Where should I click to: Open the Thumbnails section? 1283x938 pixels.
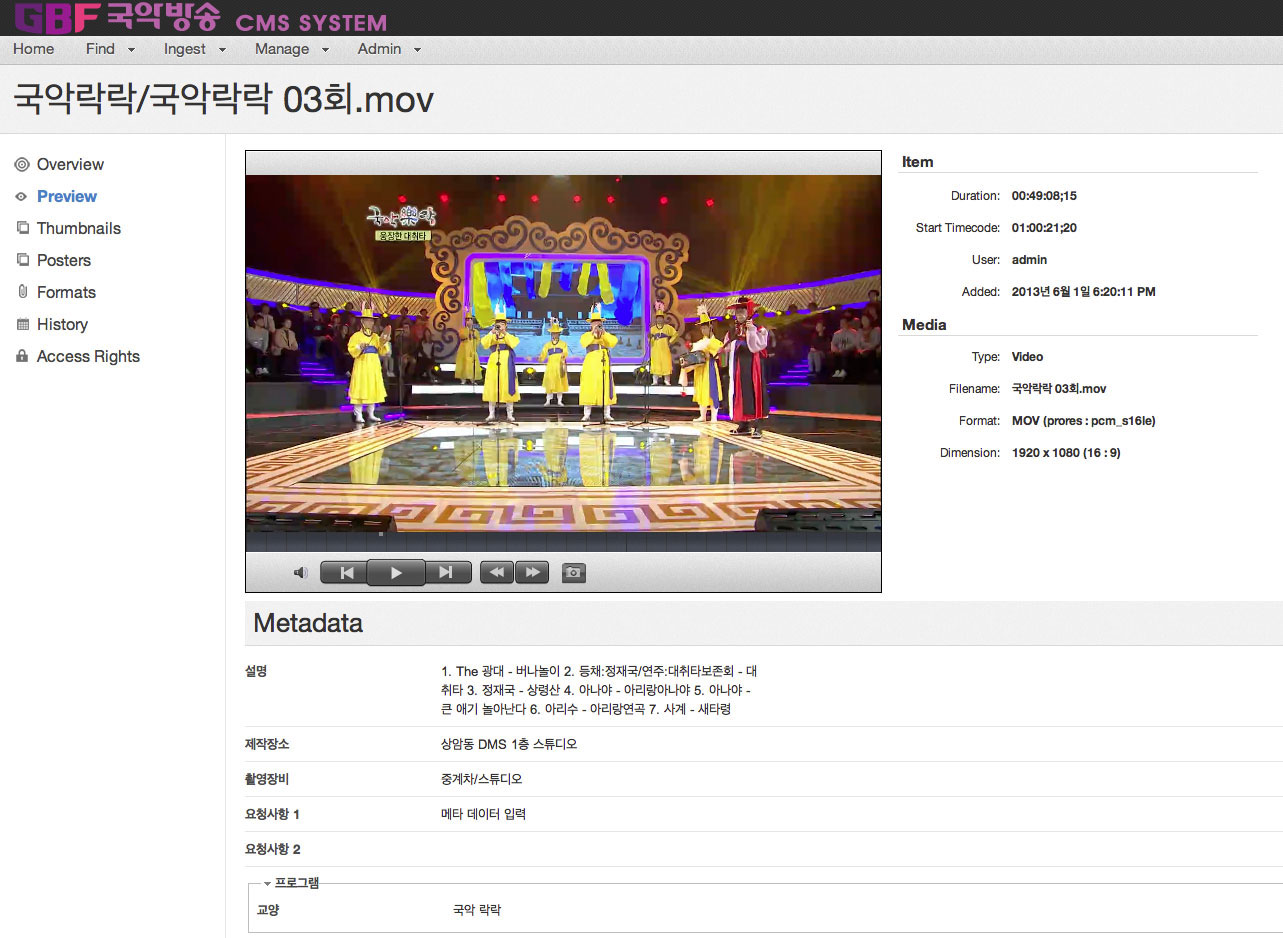pos(79,228)
